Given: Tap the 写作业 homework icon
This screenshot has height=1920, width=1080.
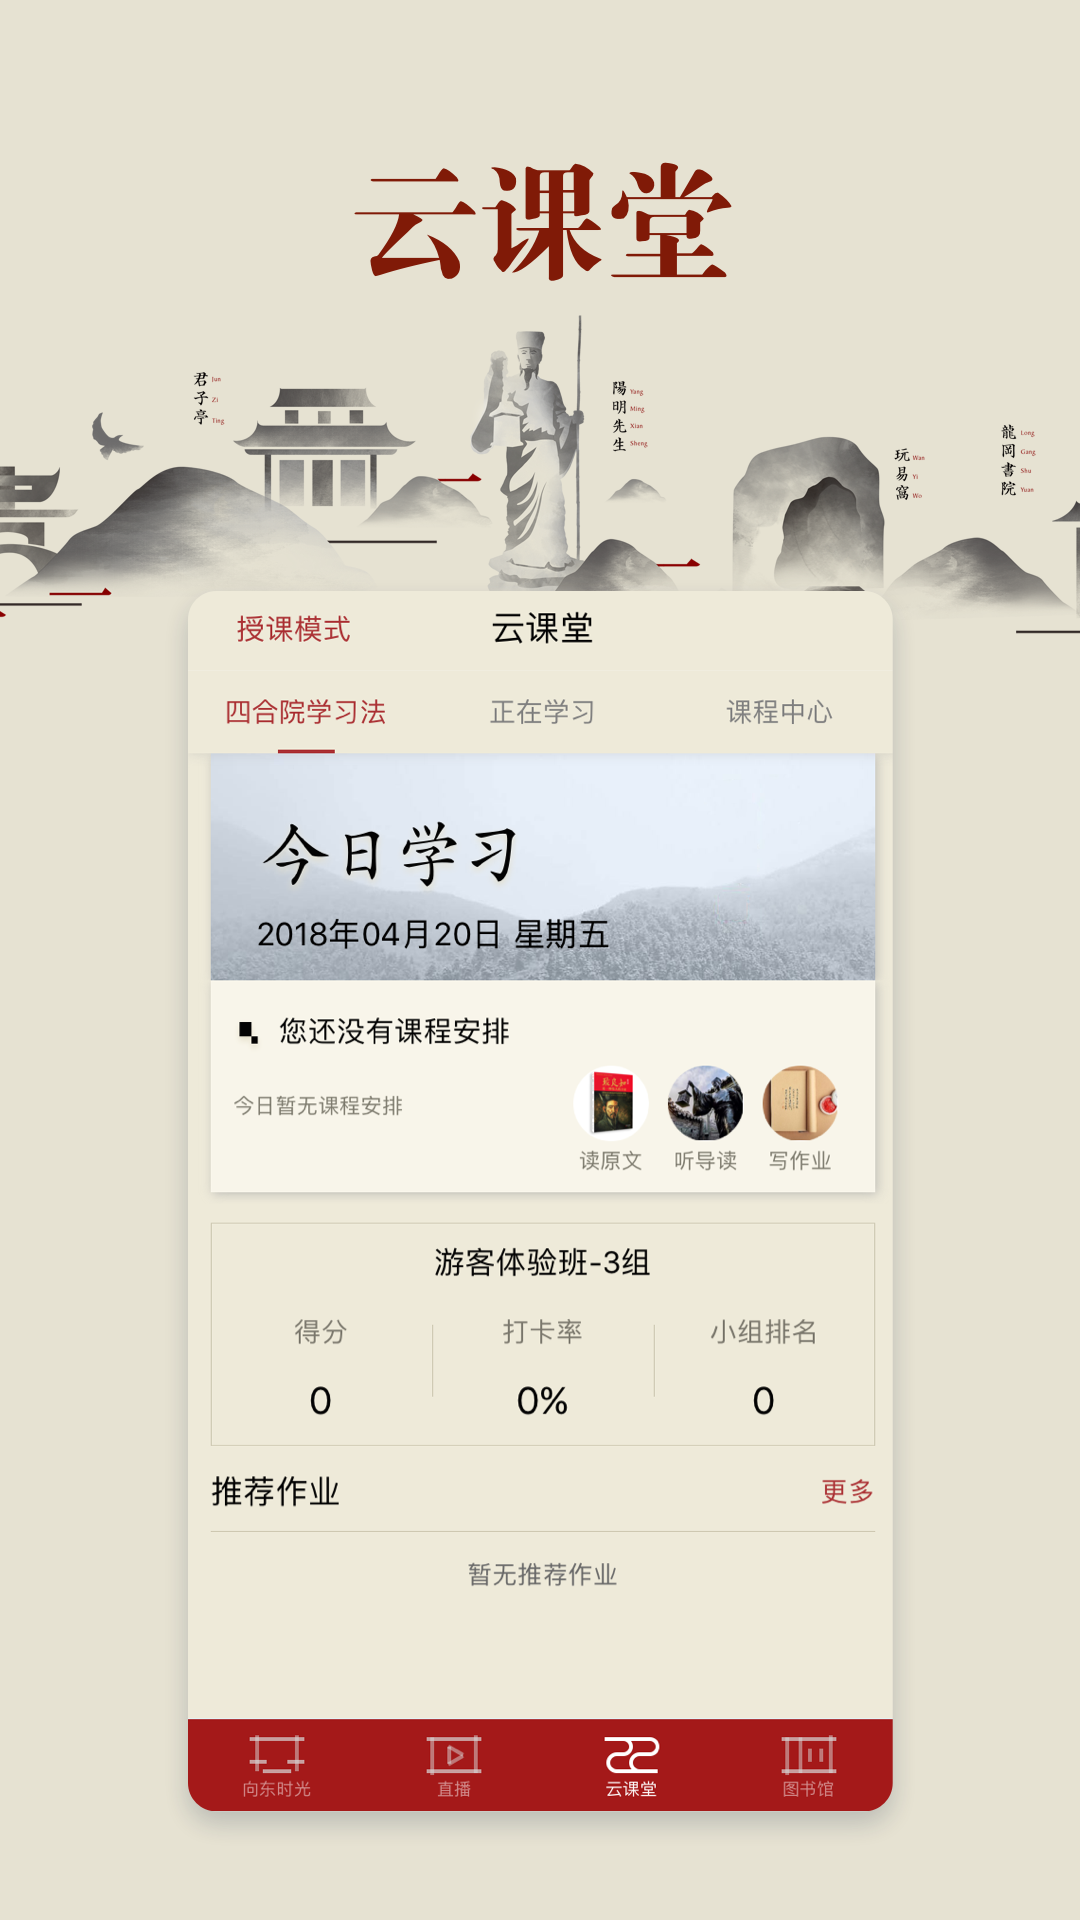Looking at the screenshot, I should pos(800,1104).
